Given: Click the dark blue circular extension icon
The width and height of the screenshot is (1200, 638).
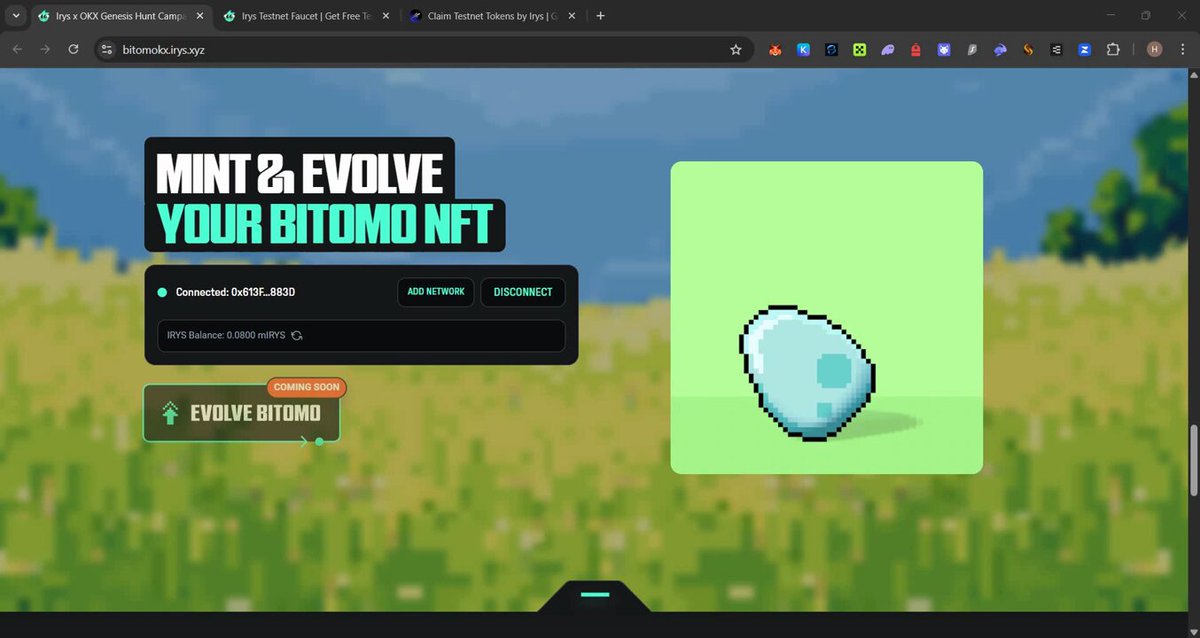Looking at the screenshot, I should tap(831, 49).
